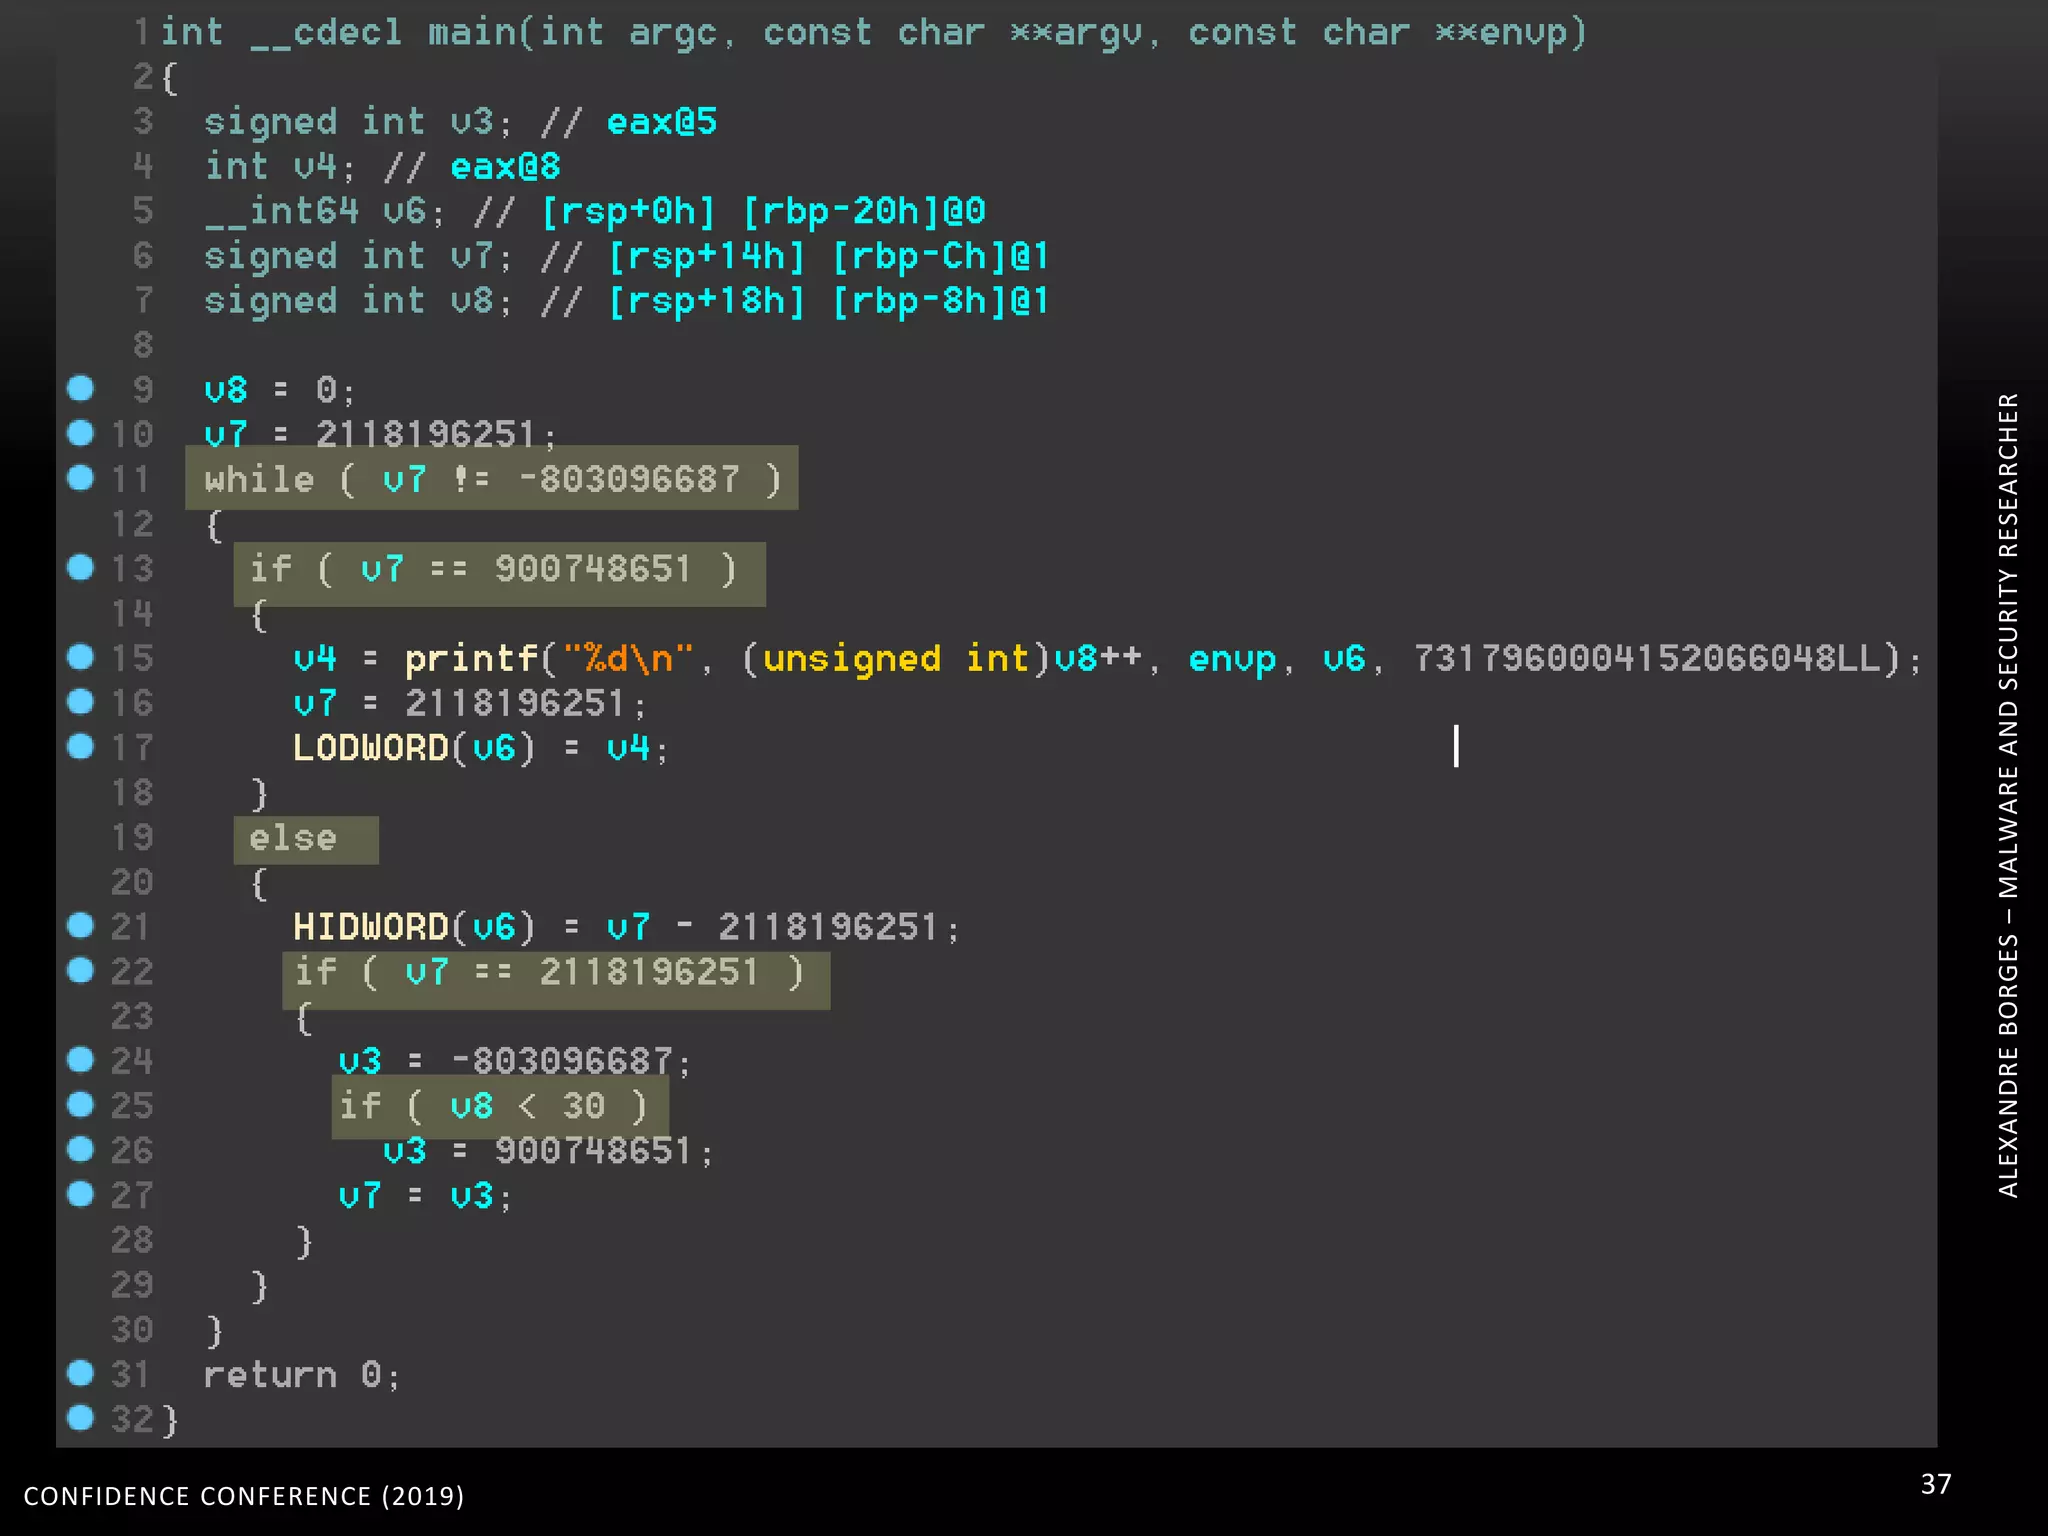The width and height of the screenshot is (2048, 1536).
Task: Click the [rsp+18h] [rbp-8h]@1 comment
Action: pyautogui.click(x=829, y=301)
